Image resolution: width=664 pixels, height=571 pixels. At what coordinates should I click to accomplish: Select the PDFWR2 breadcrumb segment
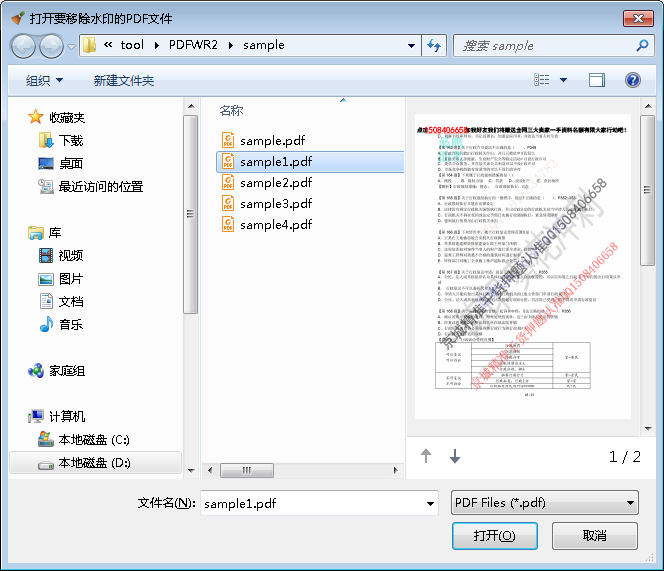click(x=193, y=45)
